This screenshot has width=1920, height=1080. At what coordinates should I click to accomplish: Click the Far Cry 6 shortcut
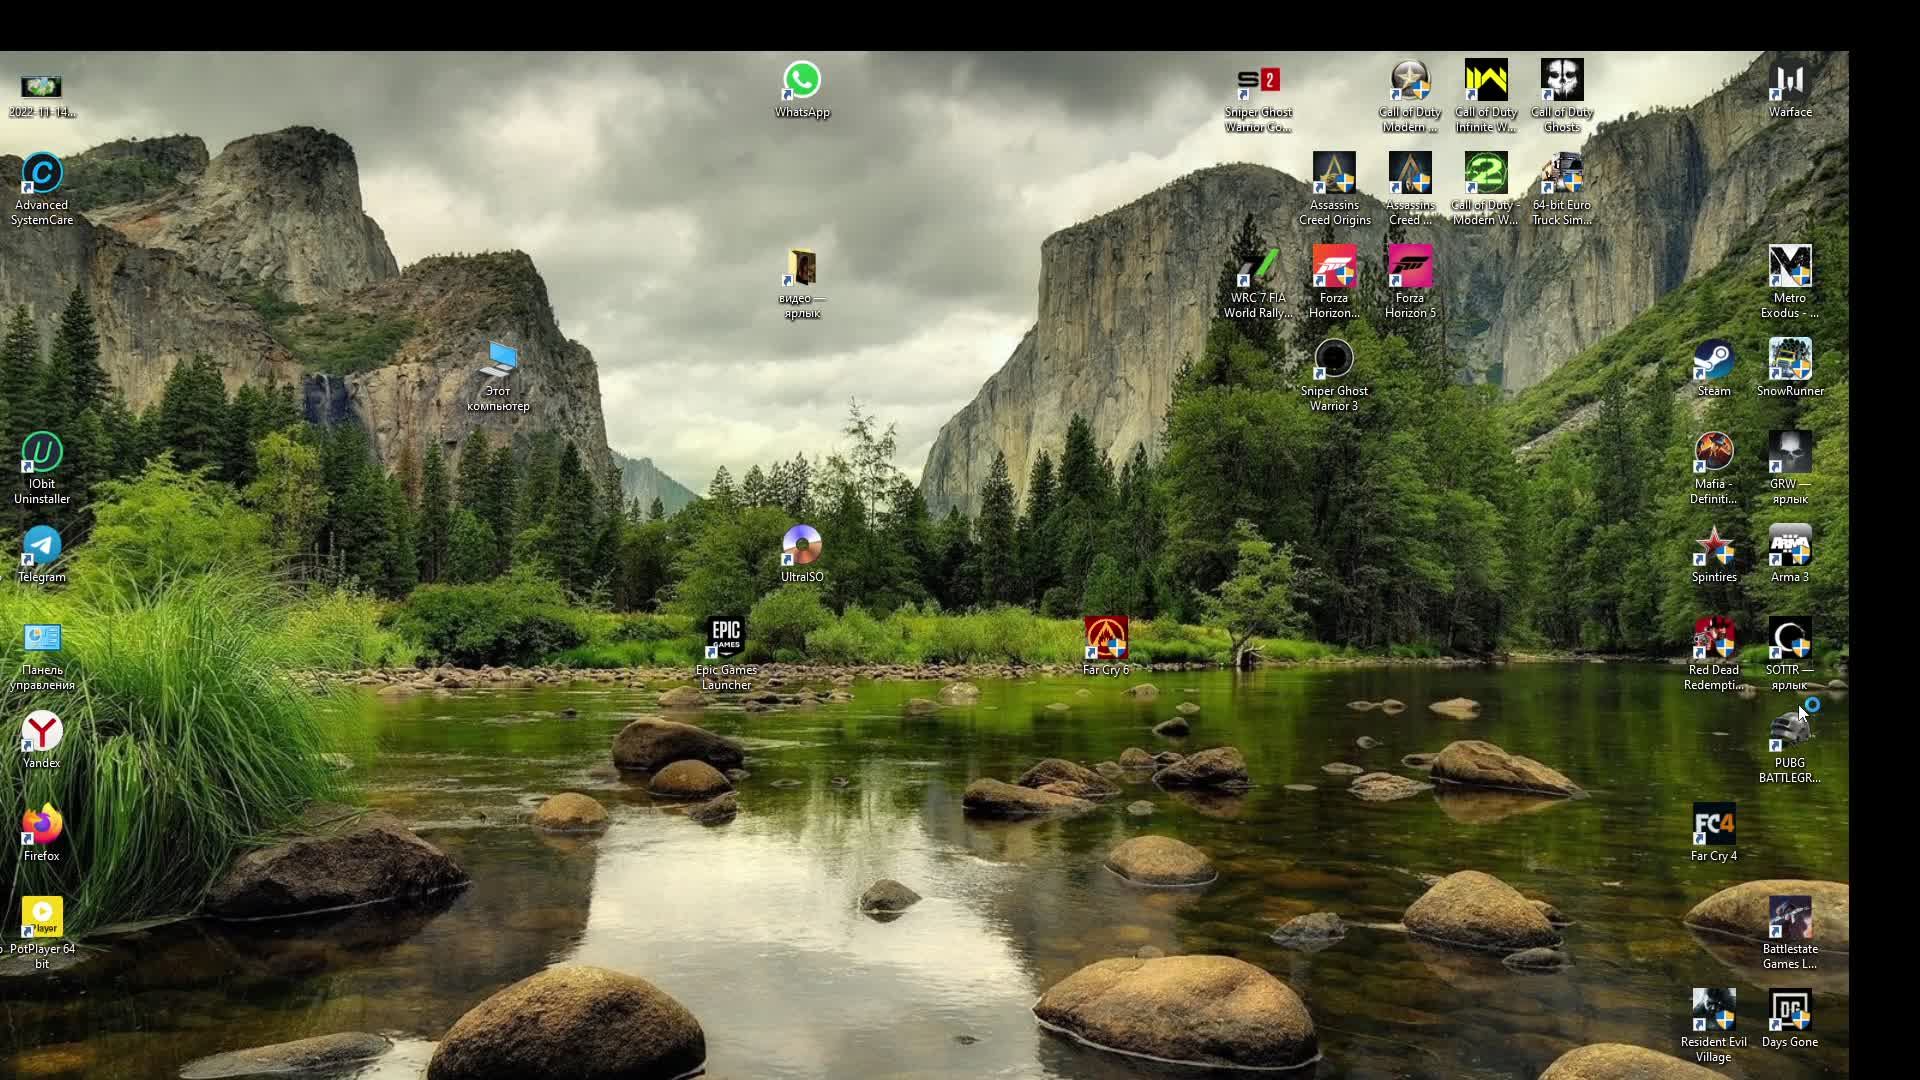[1106, 639]
